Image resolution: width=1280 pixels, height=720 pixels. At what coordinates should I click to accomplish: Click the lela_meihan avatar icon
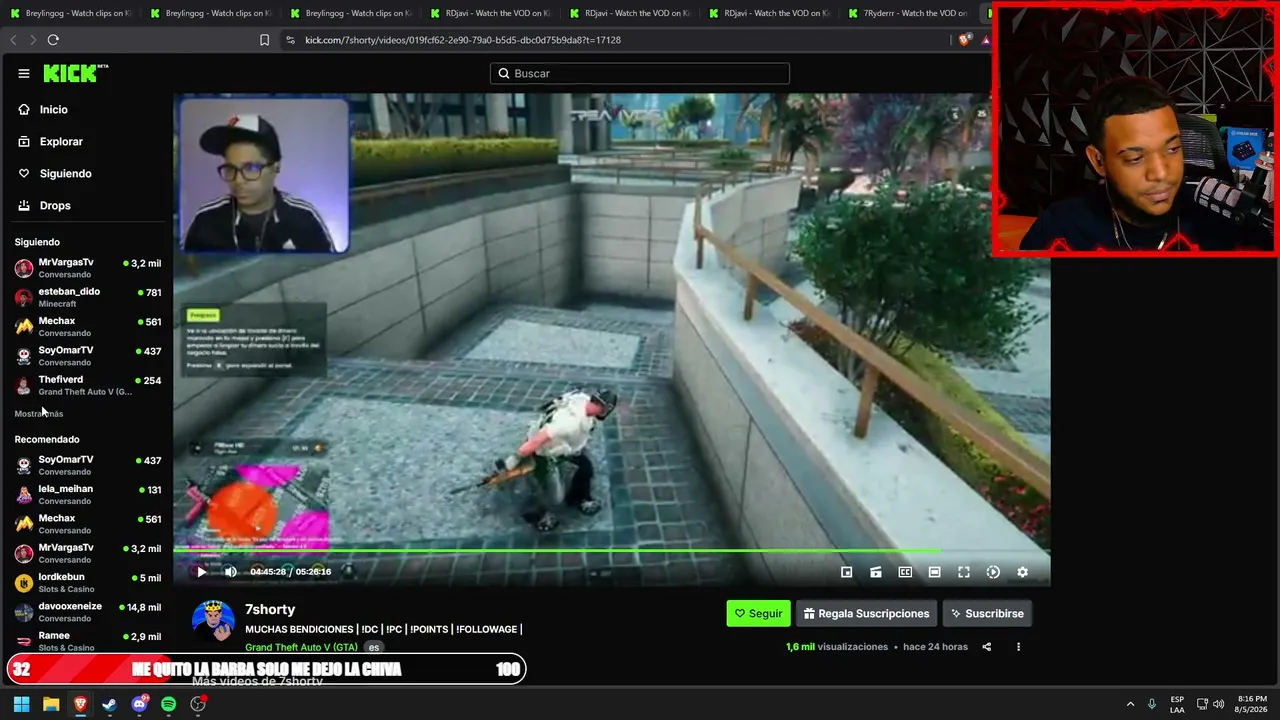24,495
